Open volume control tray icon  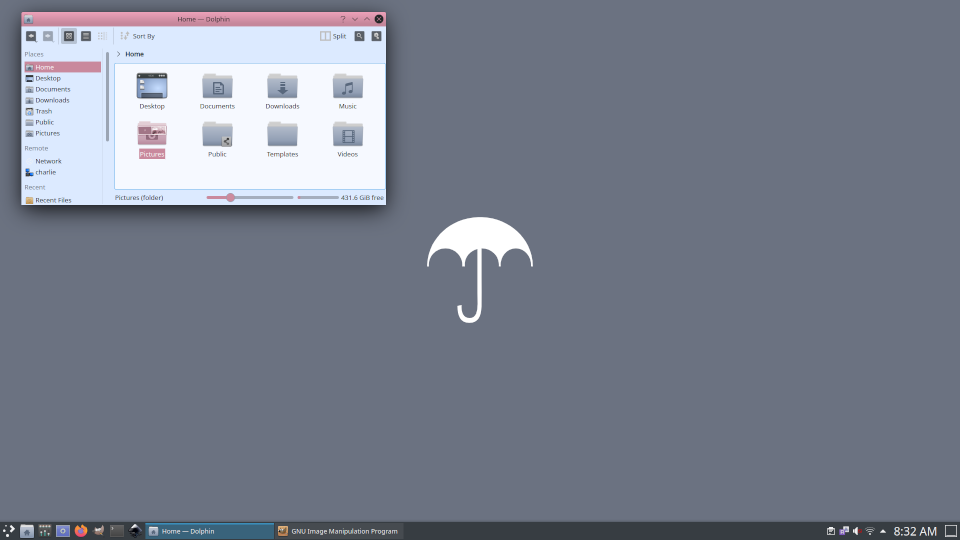[x=857, y=531]
